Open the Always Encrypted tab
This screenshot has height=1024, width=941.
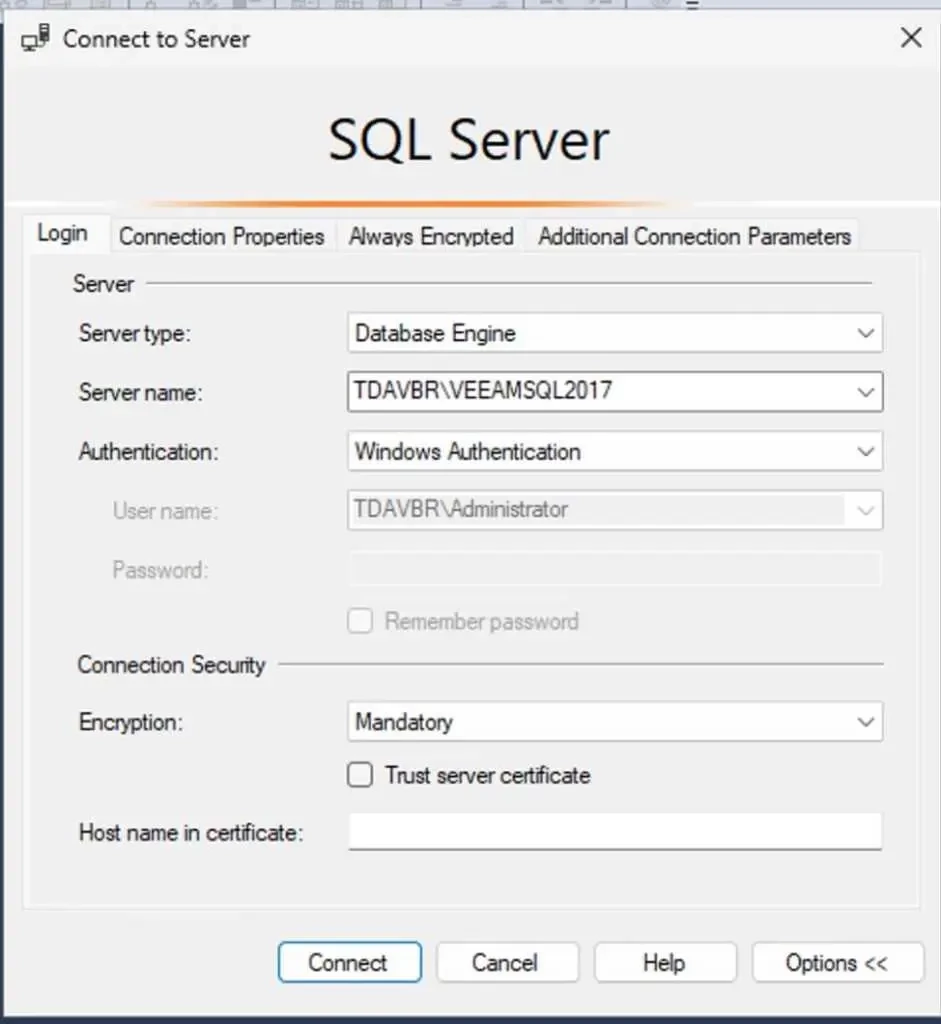pyautogui.click(x=431, y=236)
